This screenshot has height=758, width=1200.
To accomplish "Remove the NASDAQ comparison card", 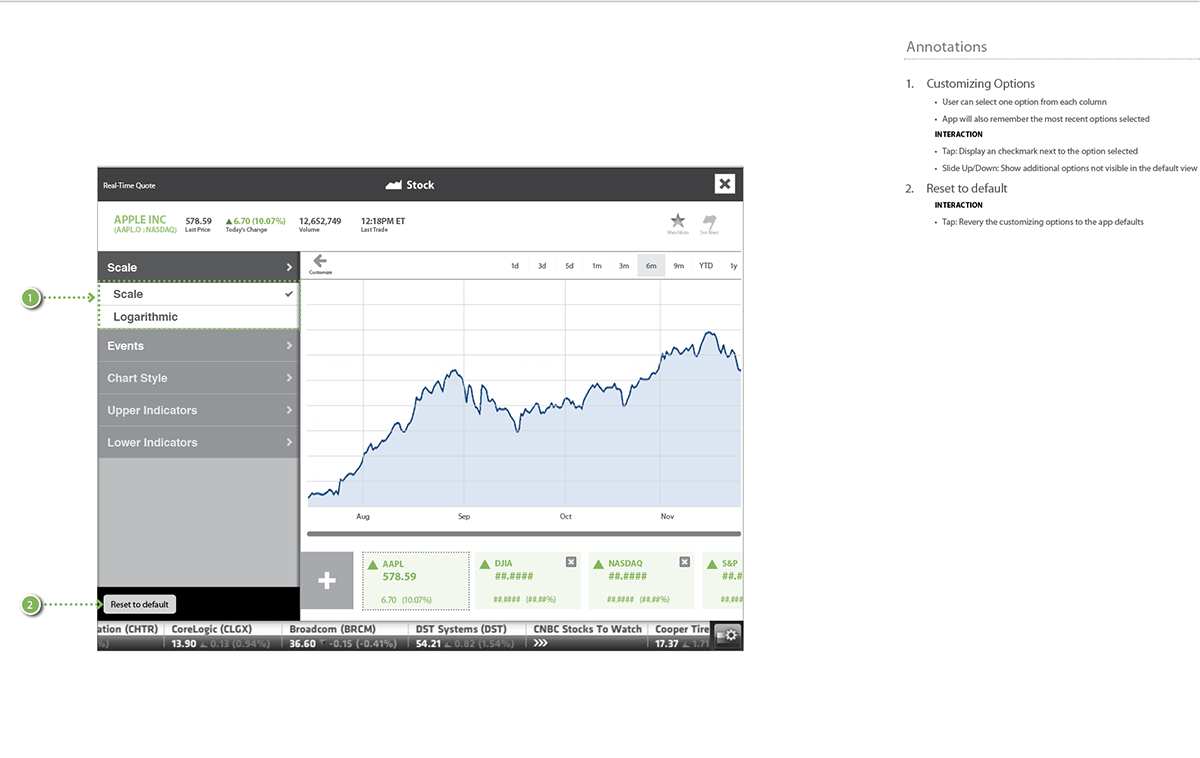I will pos(684,562).
